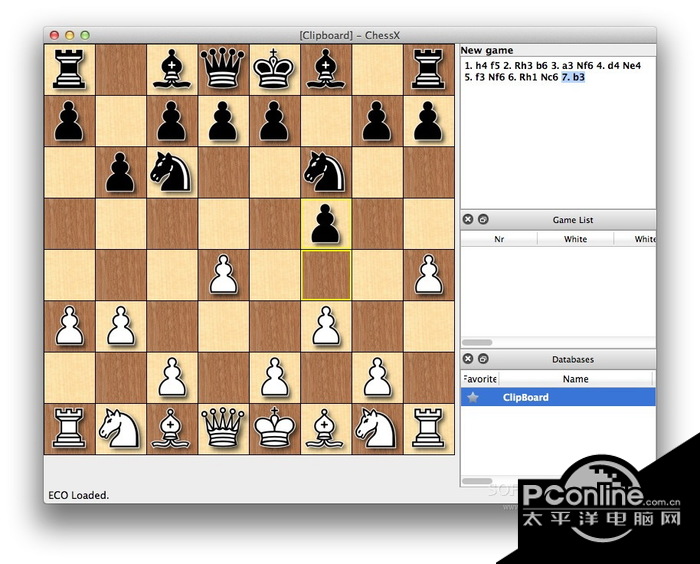Click the green zoom window button

click(85, 35)
